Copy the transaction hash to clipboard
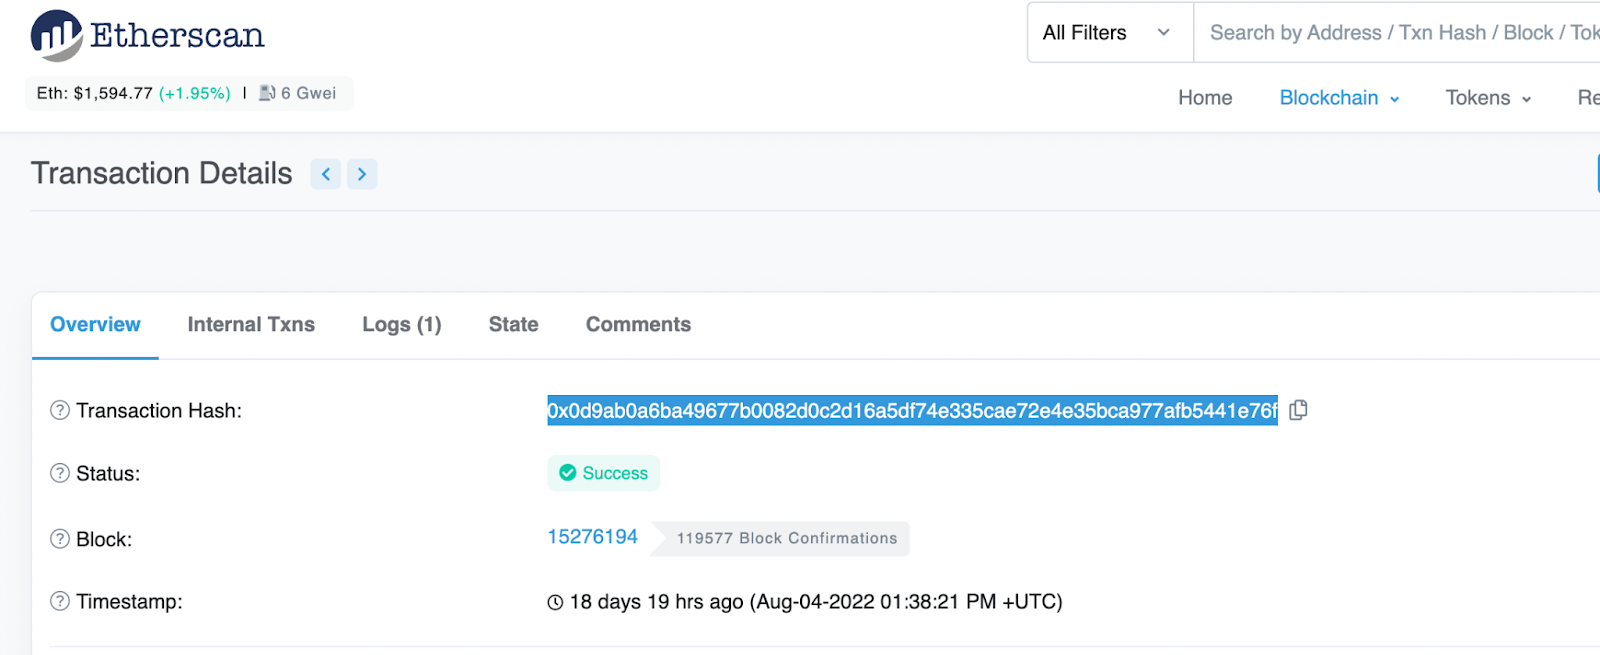Viewport: 1600px width, 655px height. (1298, 410)
